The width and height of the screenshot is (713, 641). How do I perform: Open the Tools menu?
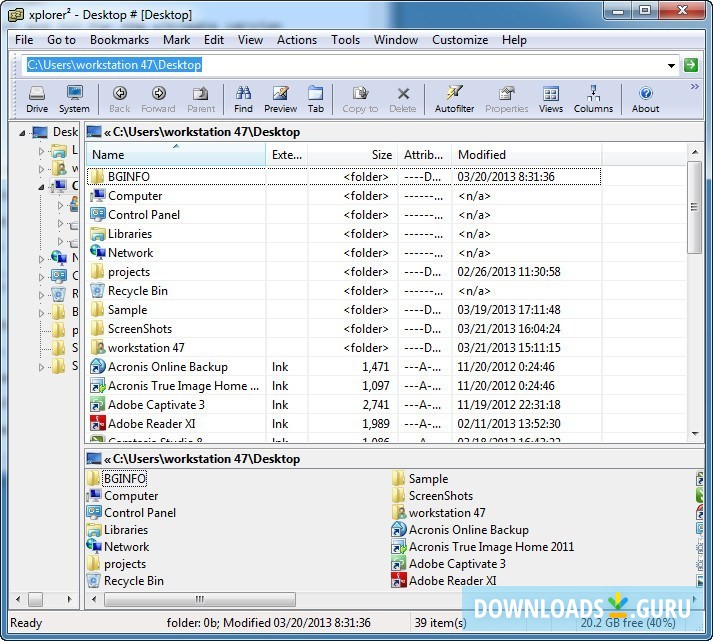click(x=346, y=40)
